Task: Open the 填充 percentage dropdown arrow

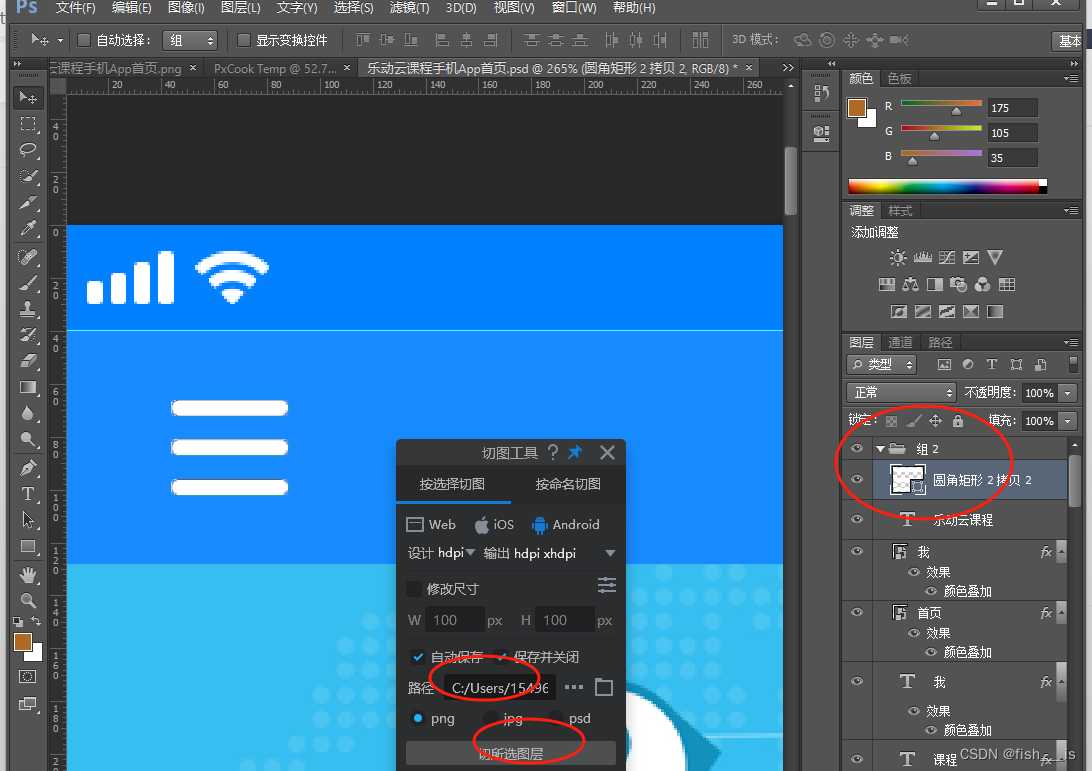Action: point(1068,421)
